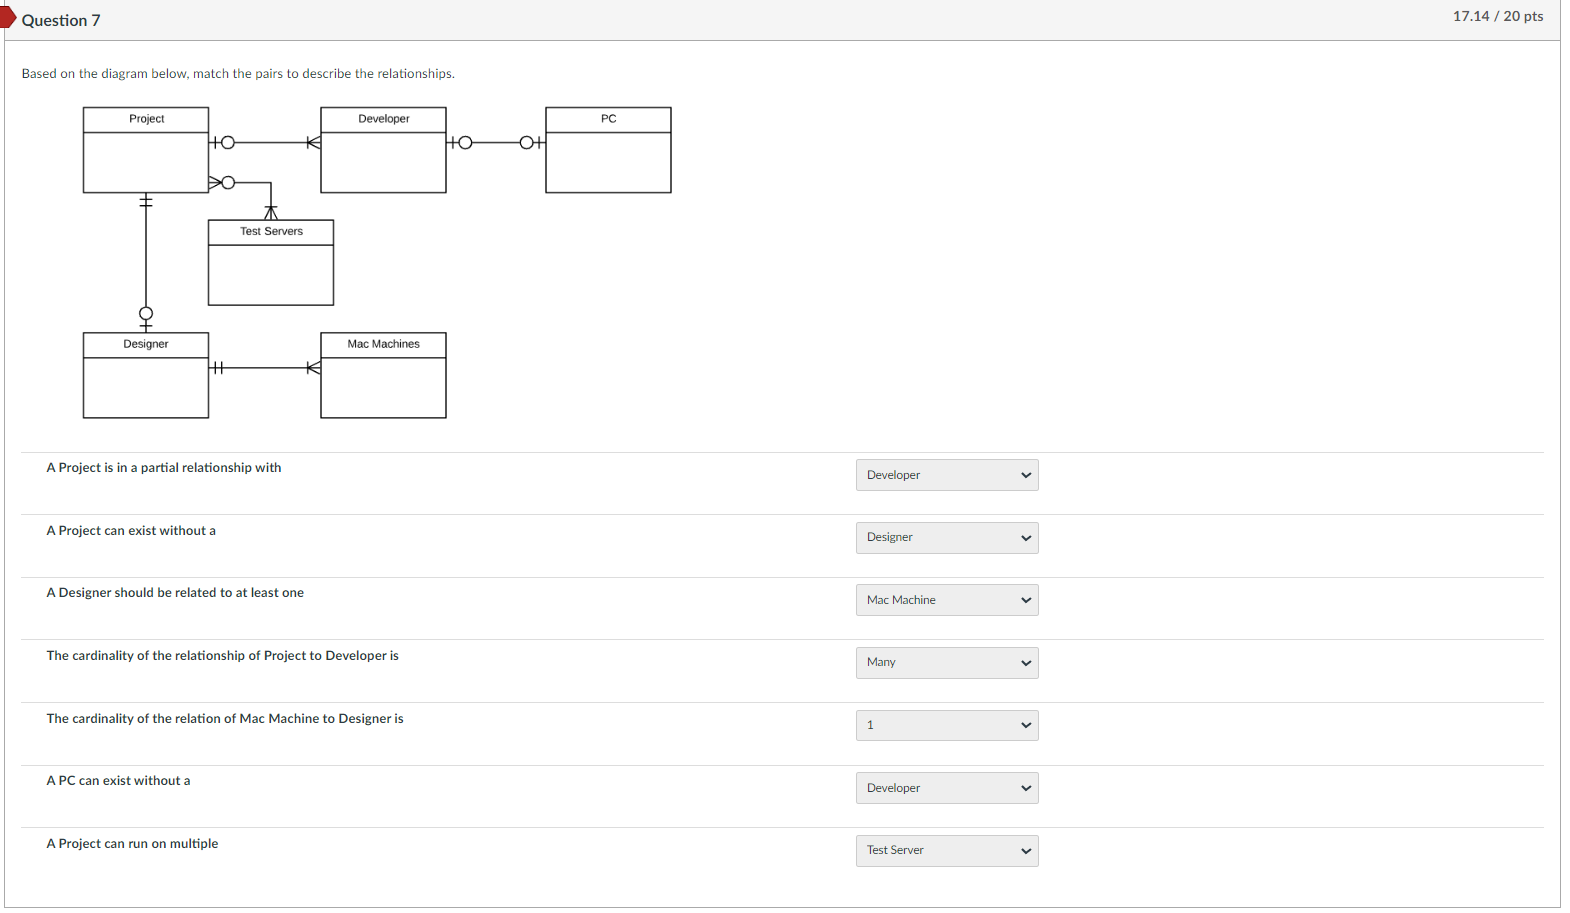Click the red flag marker beside Question 7
Screen dimensions: 1570x913
(7, 17)
